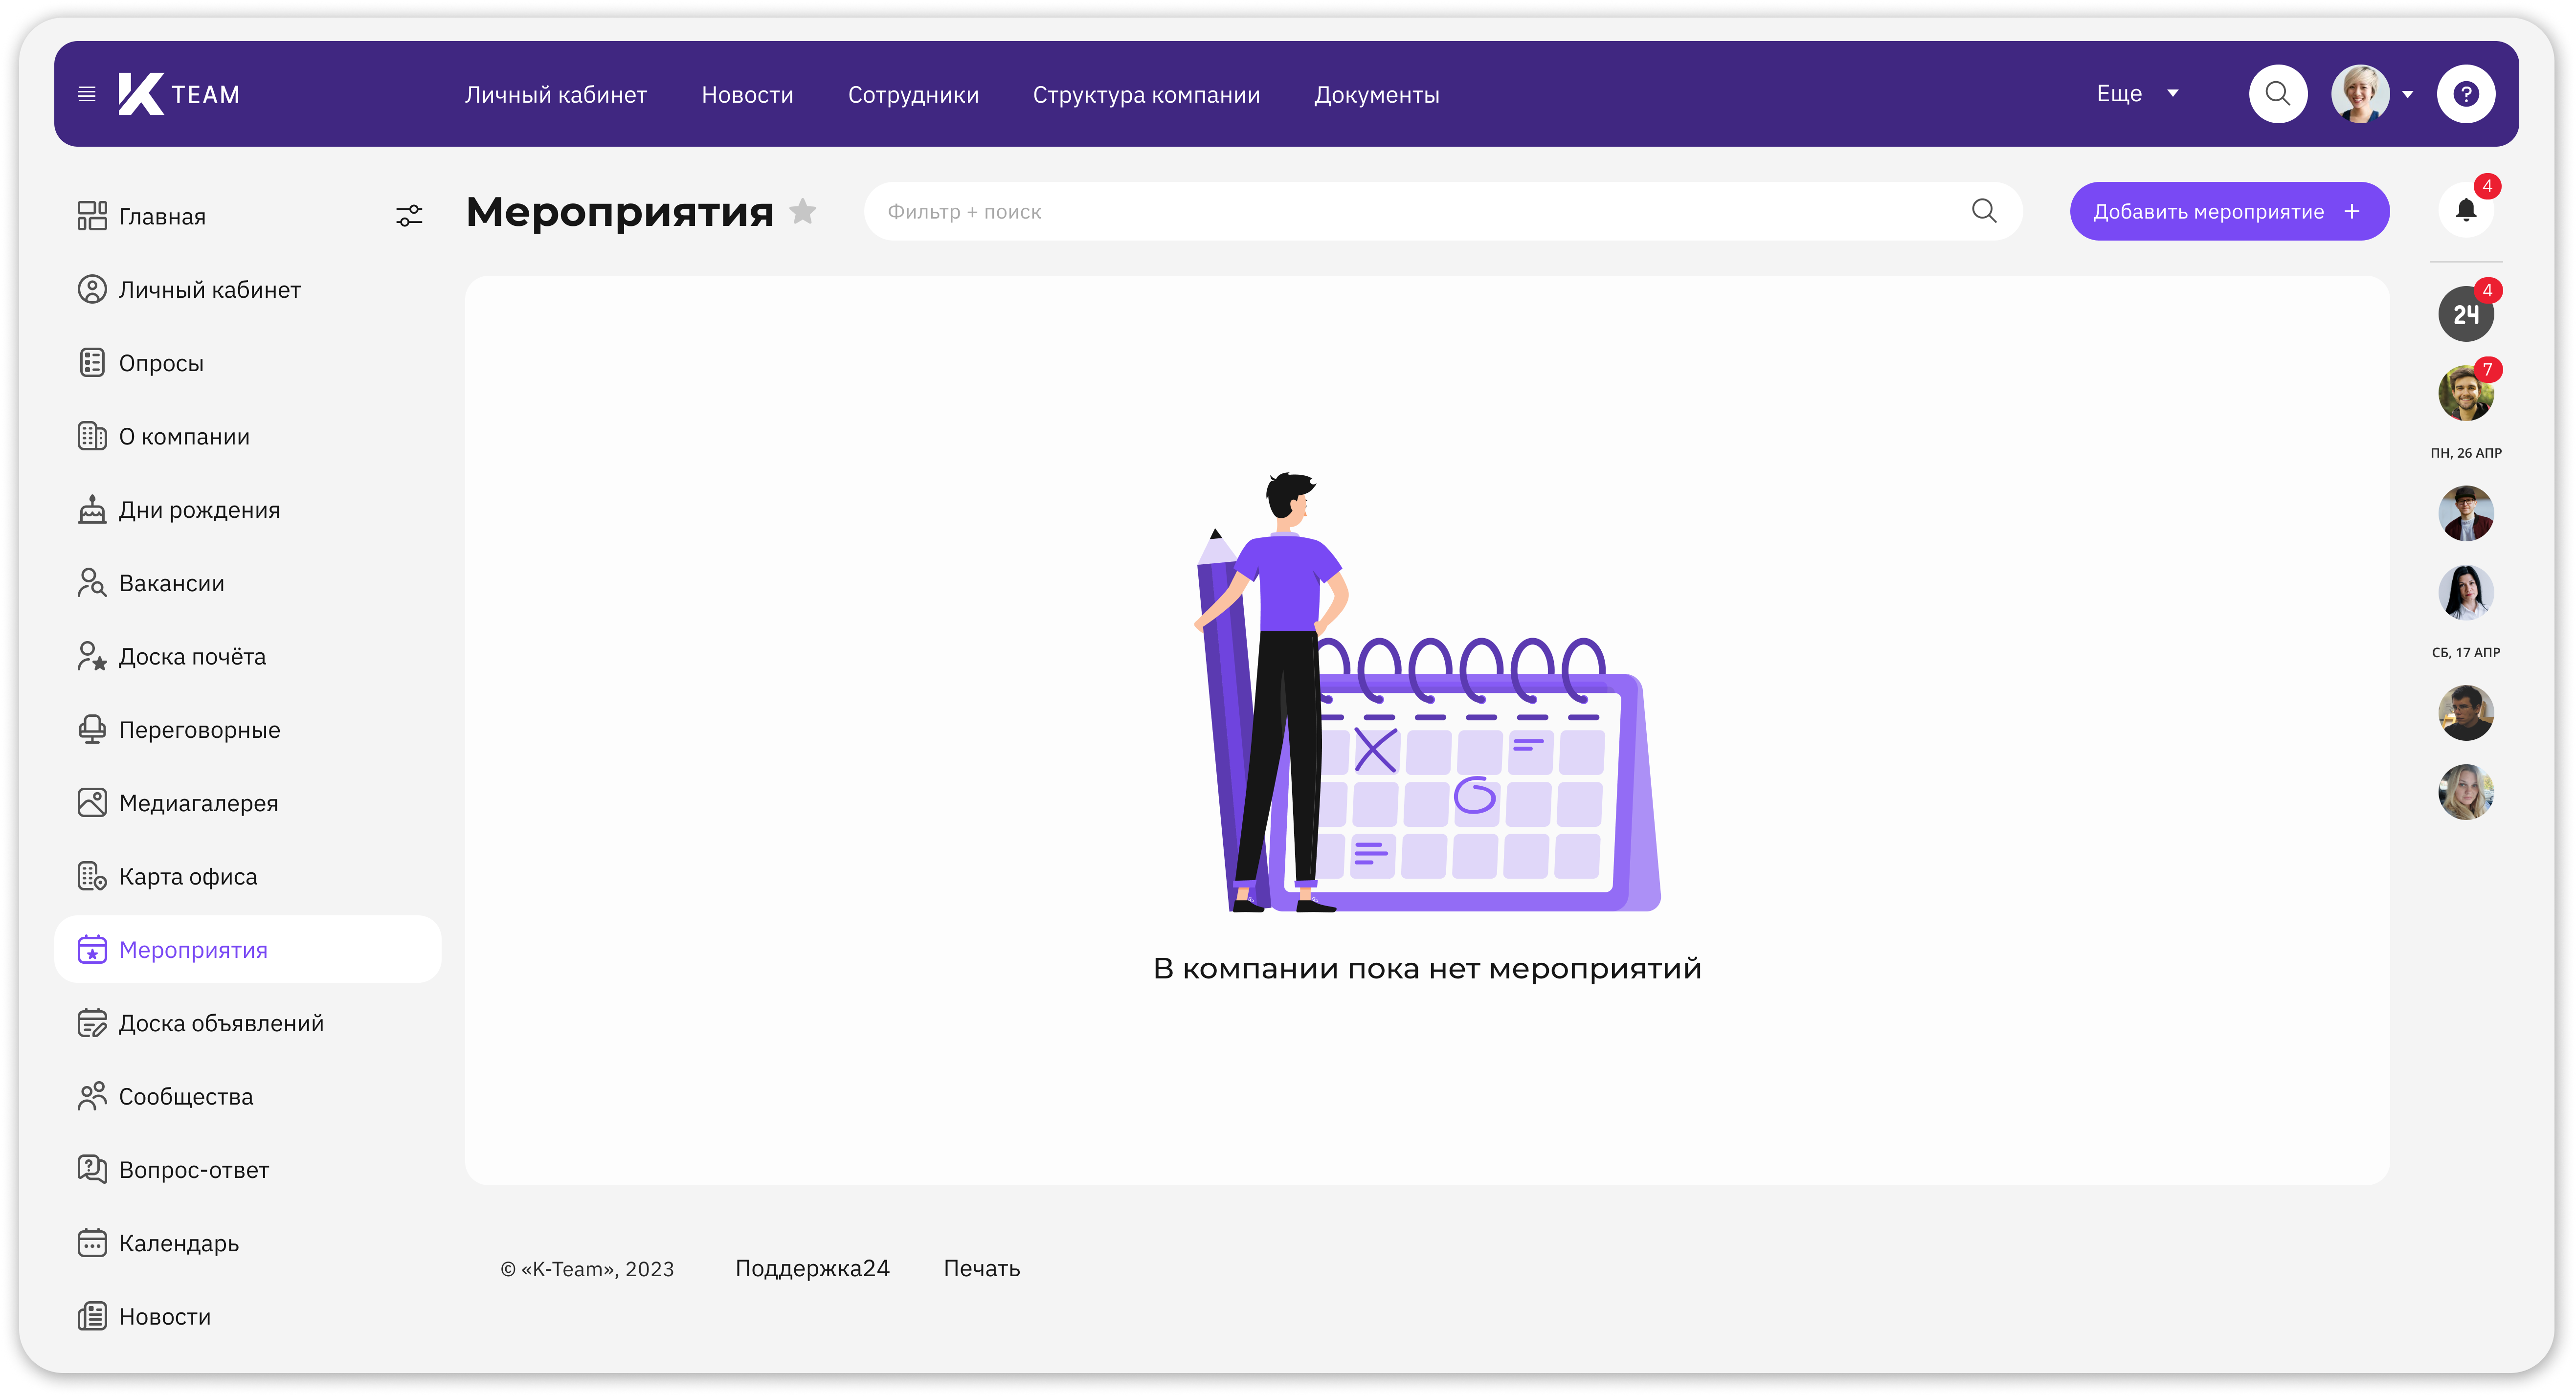Open sidebar settings sliders icon
The height and width of the screenshot is (1396, 2576).
409,216
